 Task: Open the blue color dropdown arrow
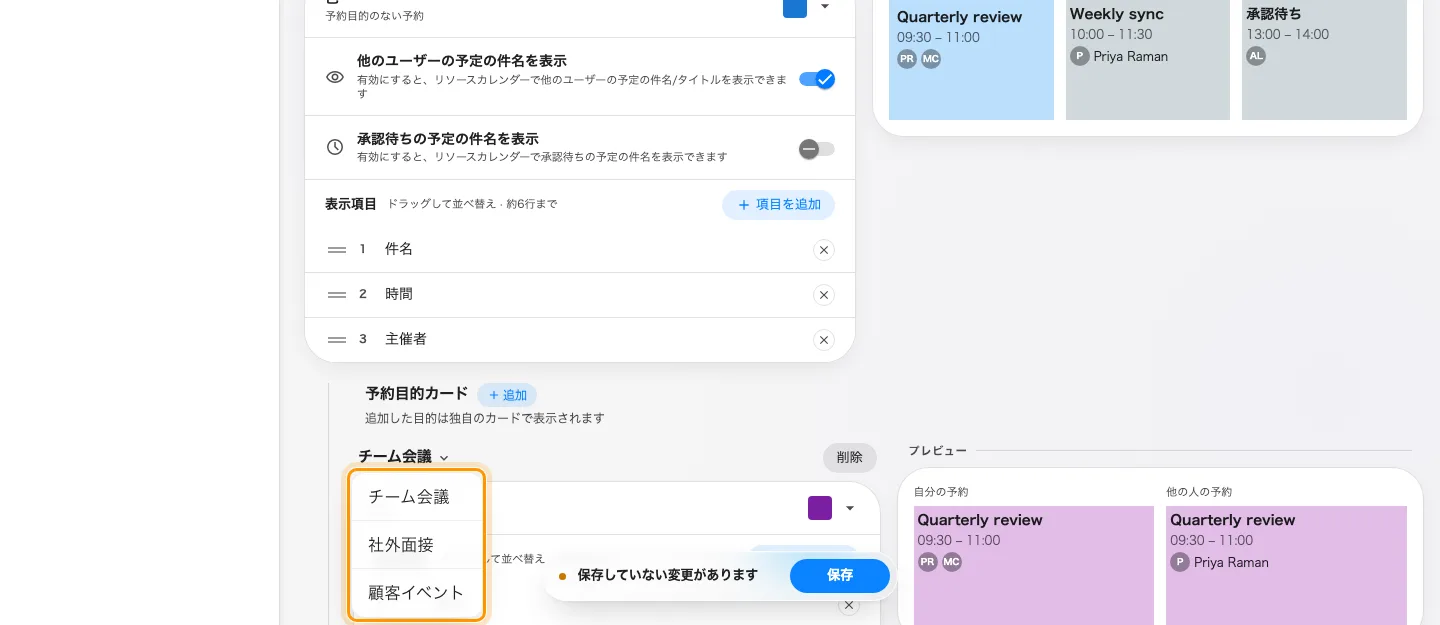(825, 6)
